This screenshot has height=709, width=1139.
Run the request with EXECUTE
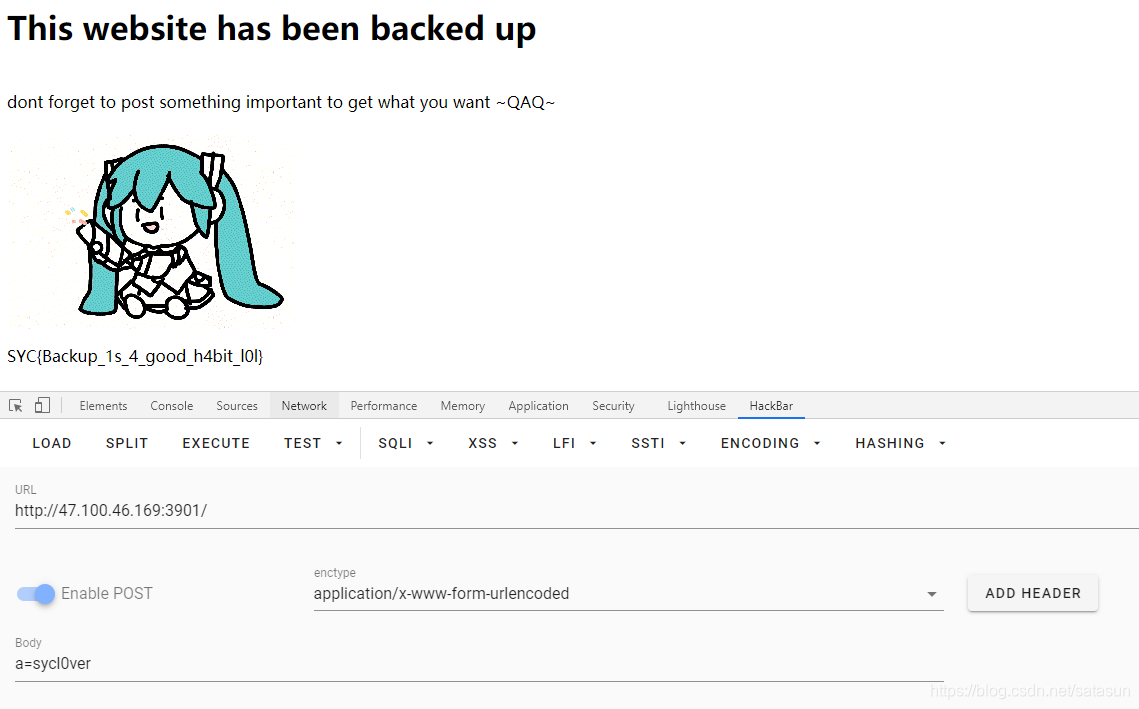pyautogui.click(x=216, y=443)
